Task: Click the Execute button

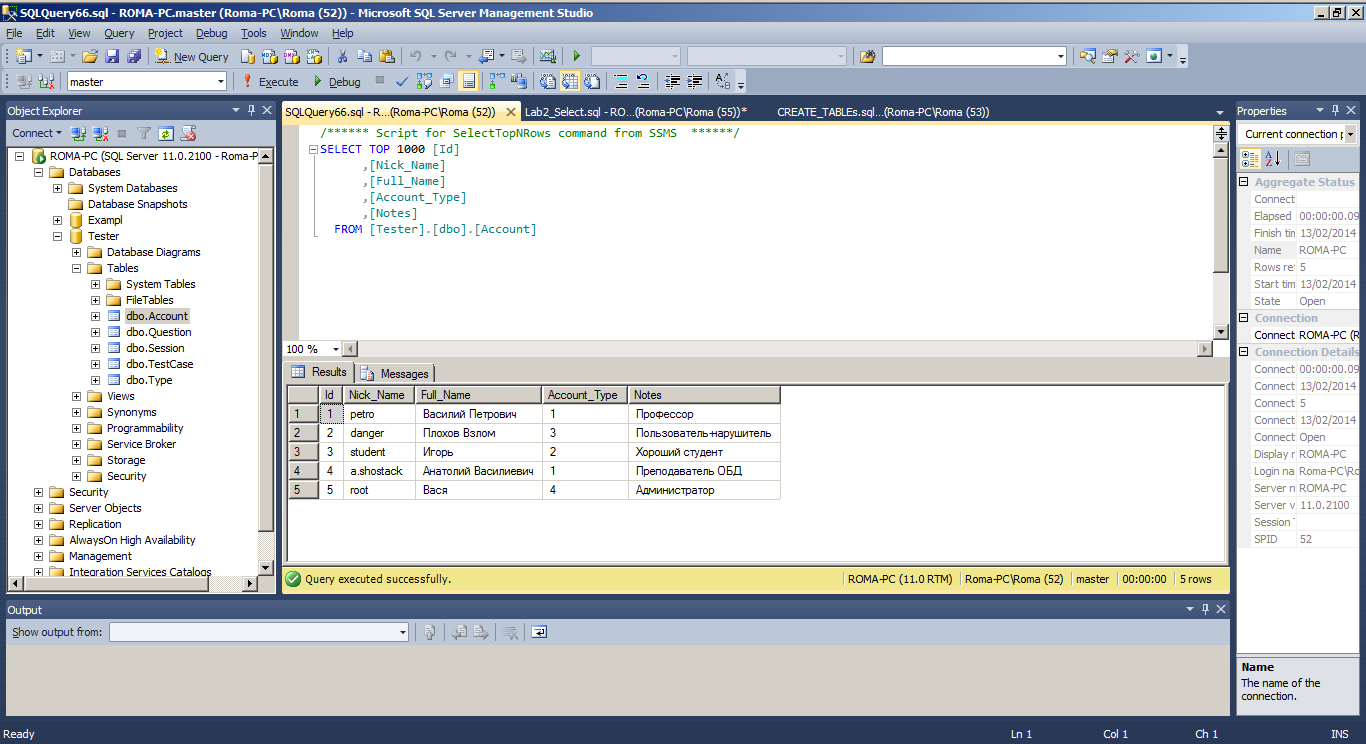Action: [270, 82]
